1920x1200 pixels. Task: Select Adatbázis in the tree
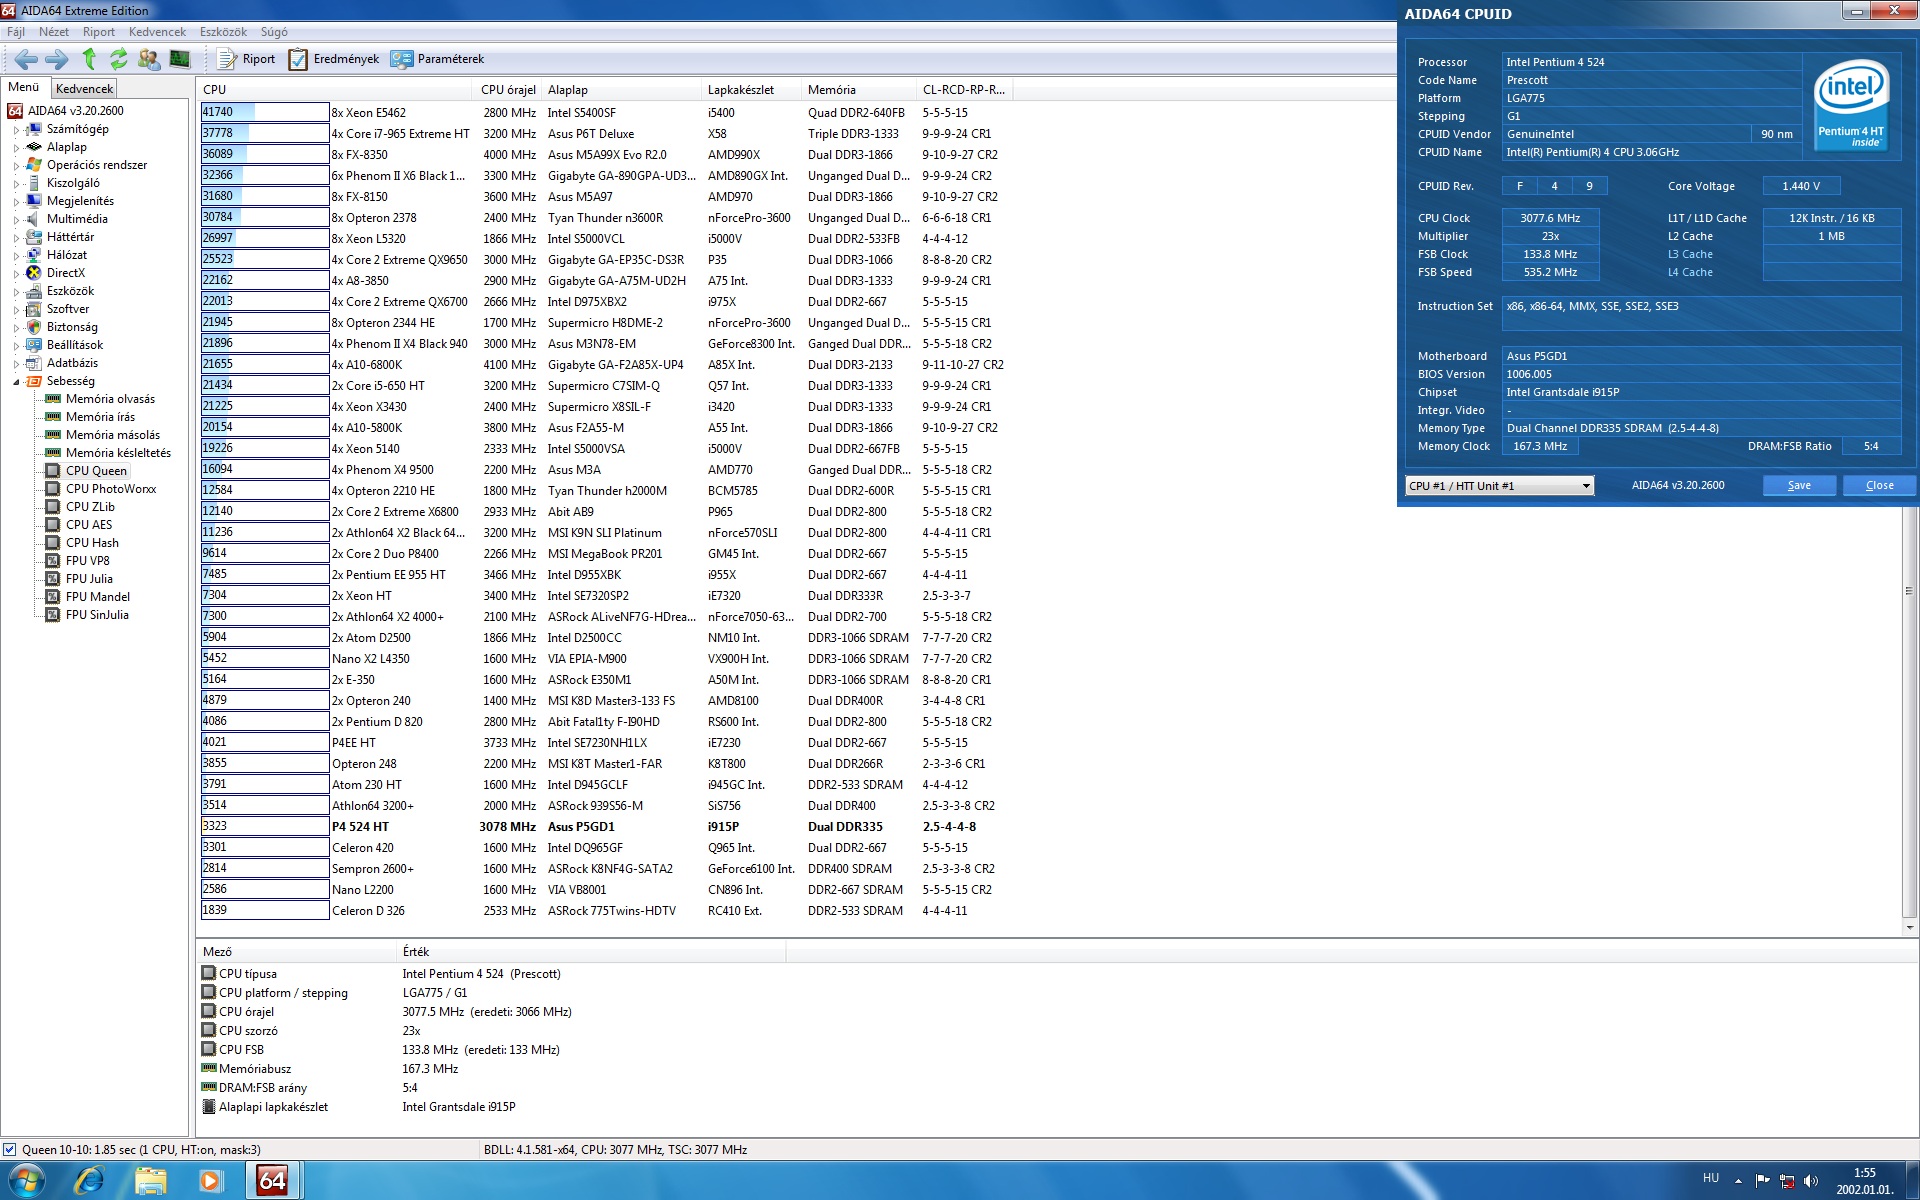[x=72, y=363]
